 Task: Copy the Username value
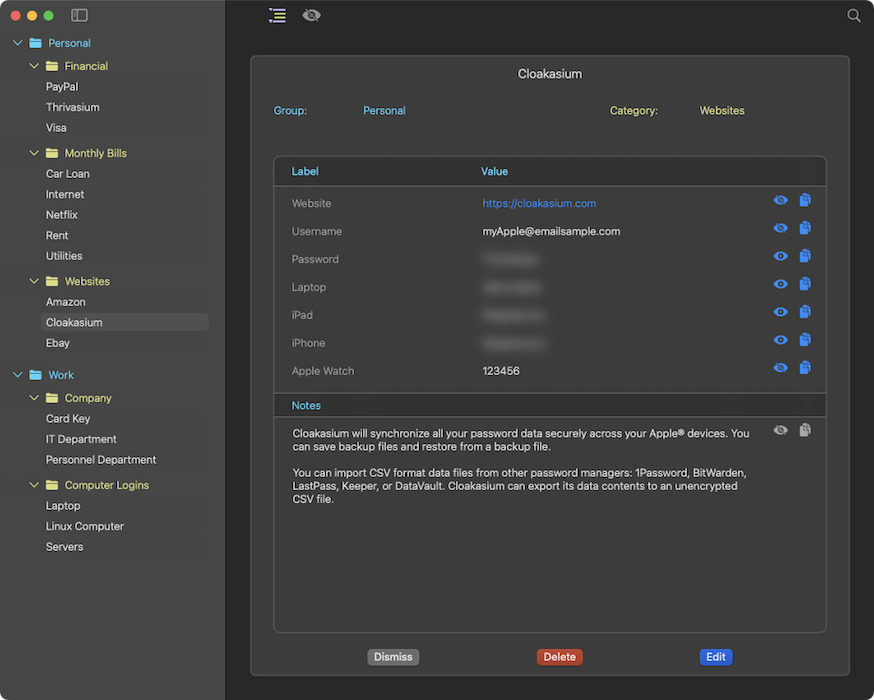pyautogui.click(x=805, y=229)
